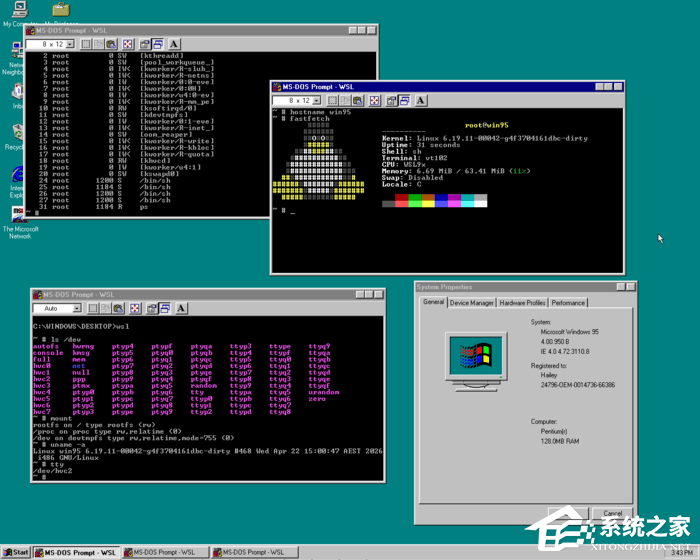Image resolution: width=700 pixels, height=560 pixels.
Task: Click the pressed MS-DOS Prompt taskbar button
Action: 76,552
